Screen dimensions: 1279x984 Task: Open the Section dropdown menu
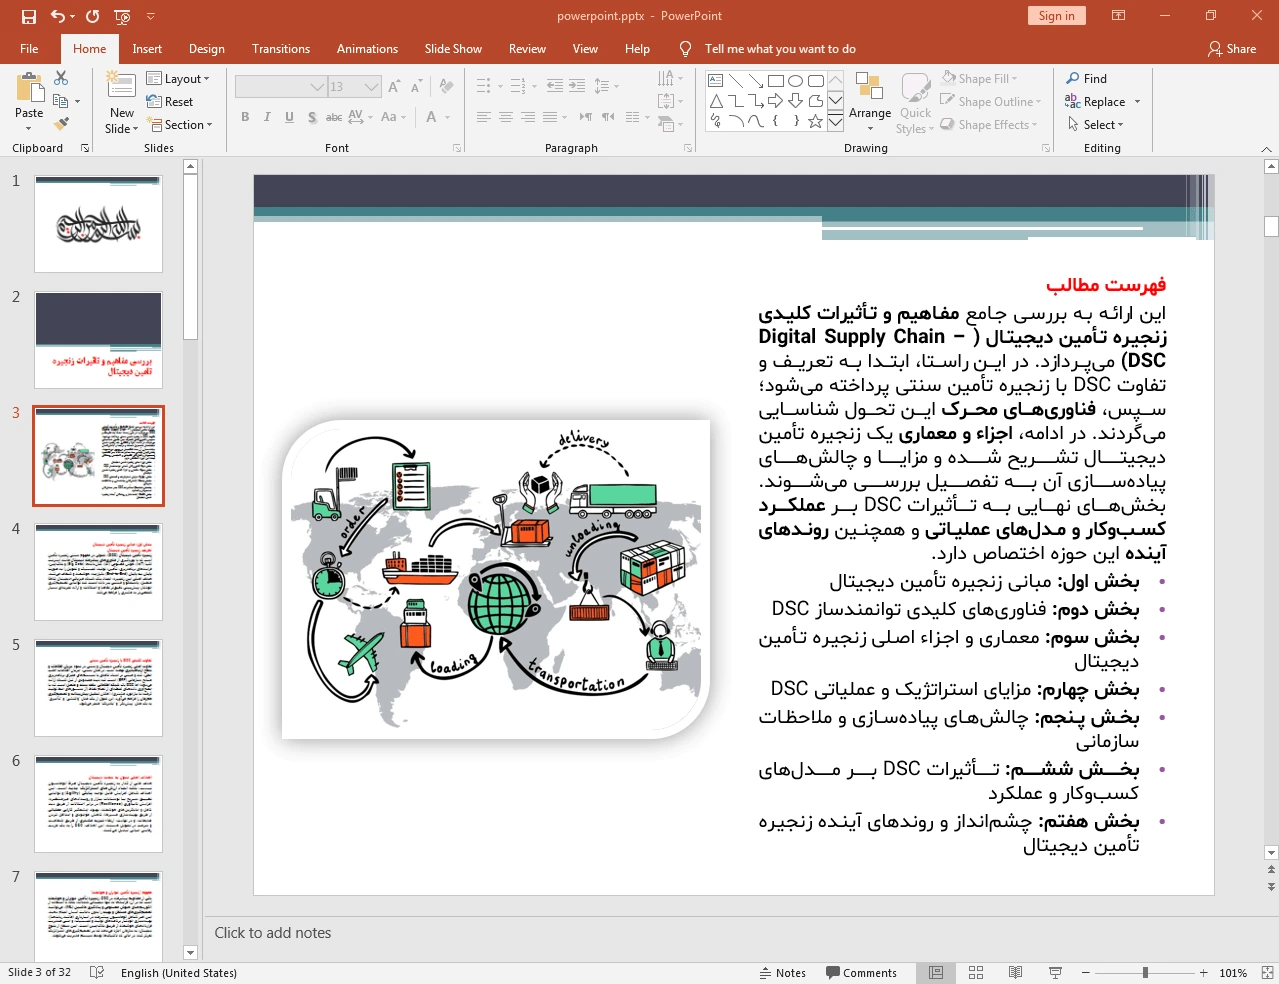[181, 125]
